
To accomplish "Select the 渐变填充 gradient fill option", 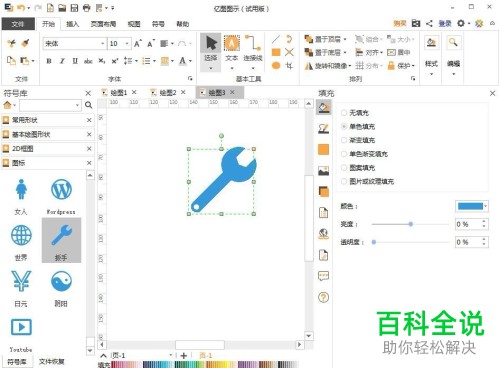I will pyautogui.click(x=358, y=140).
